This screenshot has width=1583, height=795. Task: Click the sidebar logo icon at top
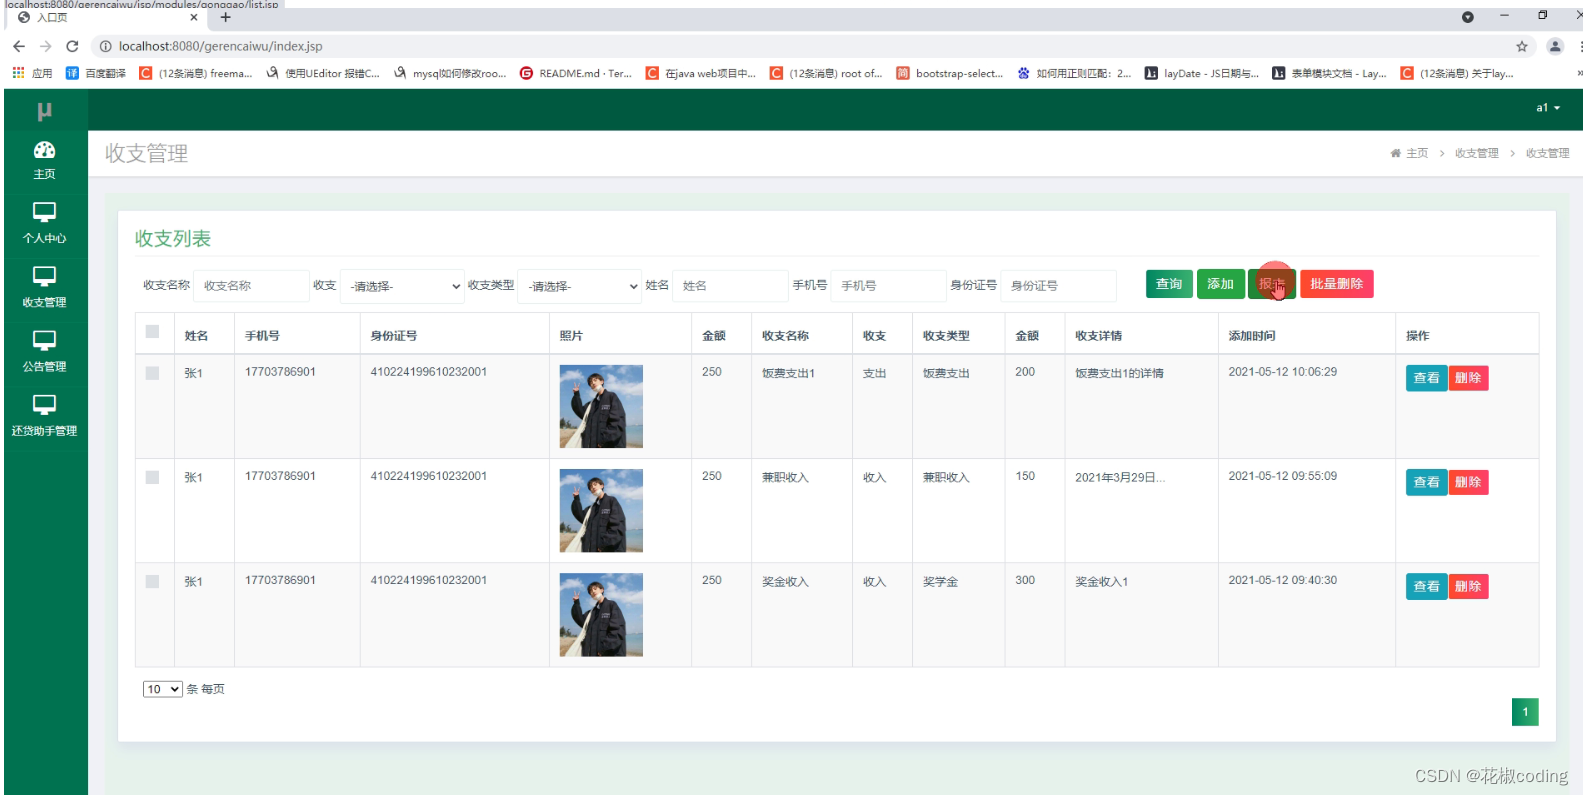(44, 110)
